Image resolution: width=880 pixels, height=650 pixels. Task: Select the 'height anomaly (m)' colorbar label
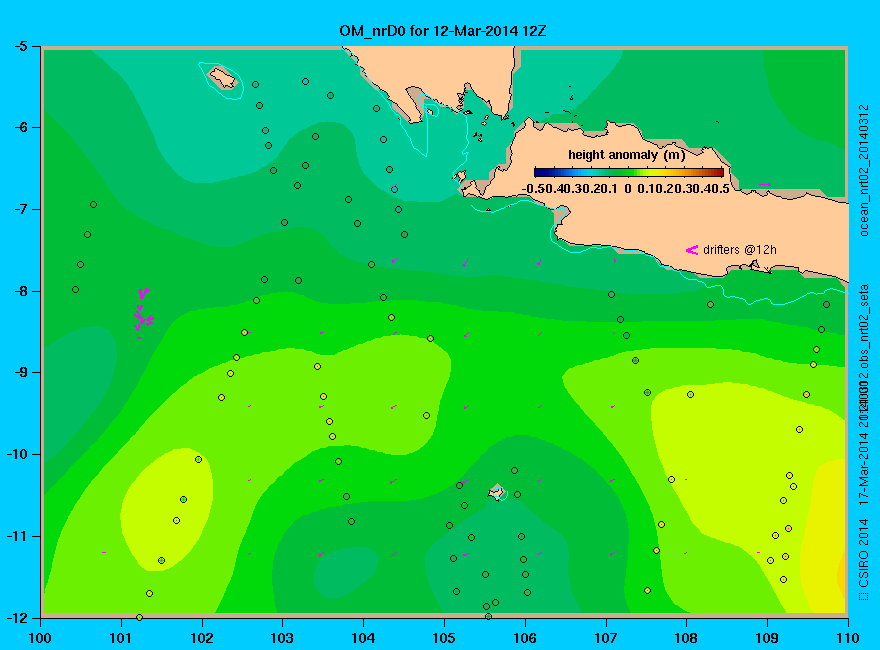pyautogui.click(x=626, y=155)
